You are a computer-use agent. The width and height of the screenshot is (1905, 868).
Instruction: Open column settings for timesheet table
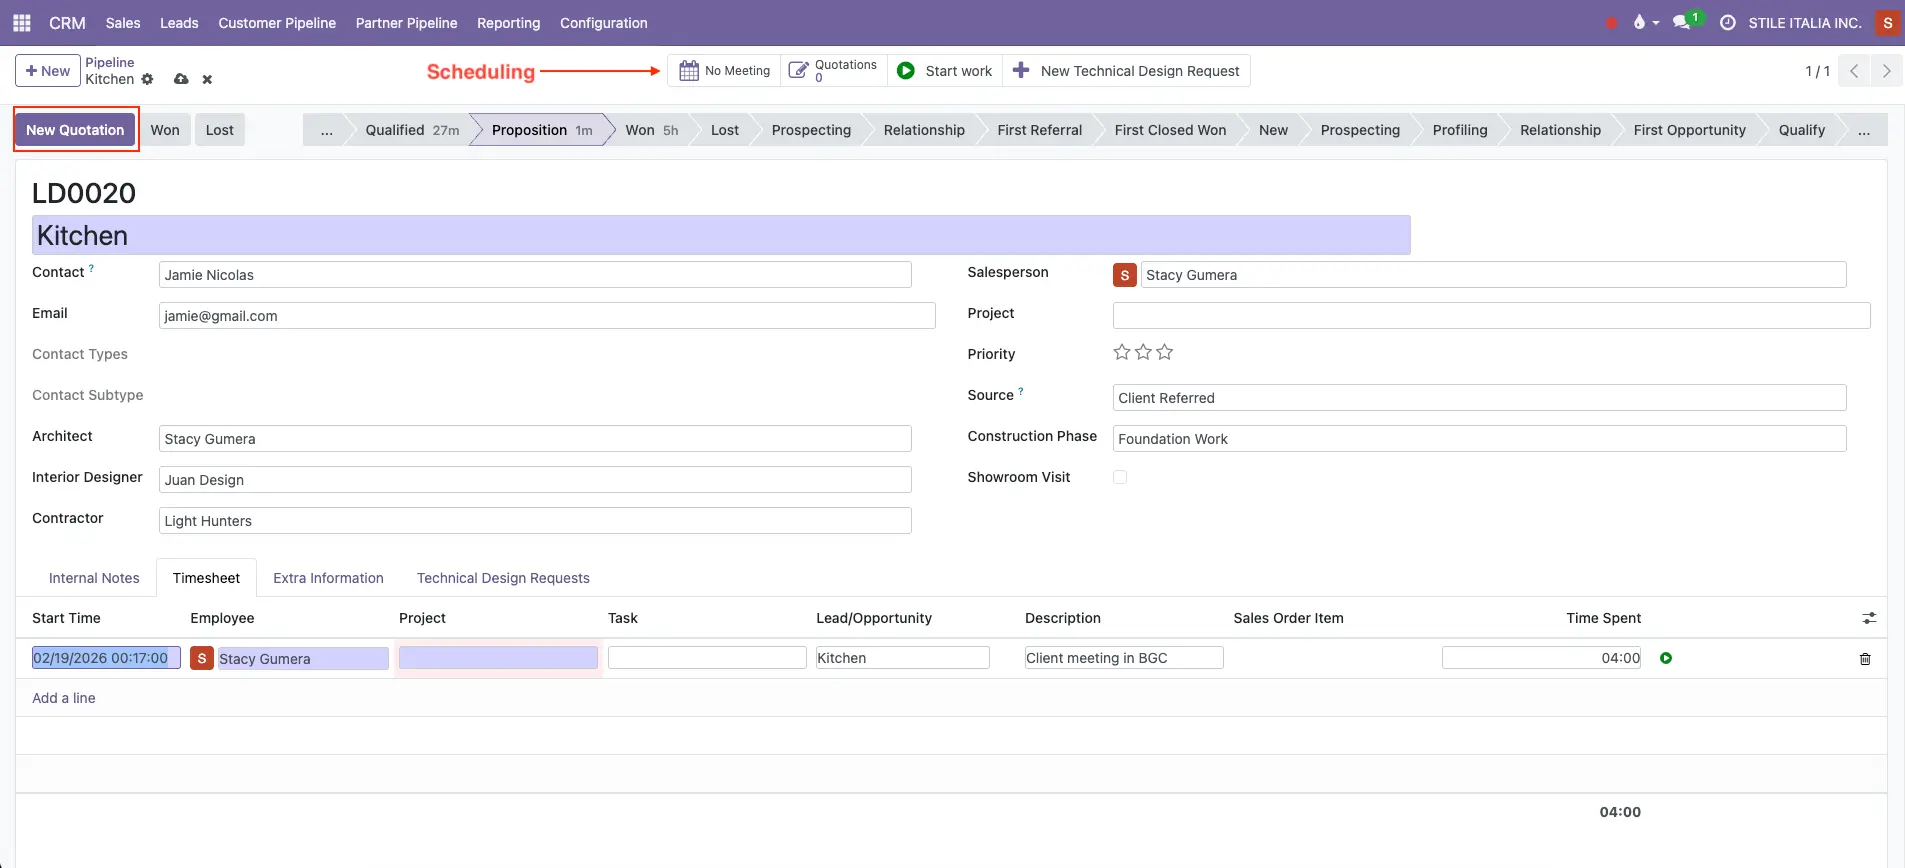tap(1869, 618)
